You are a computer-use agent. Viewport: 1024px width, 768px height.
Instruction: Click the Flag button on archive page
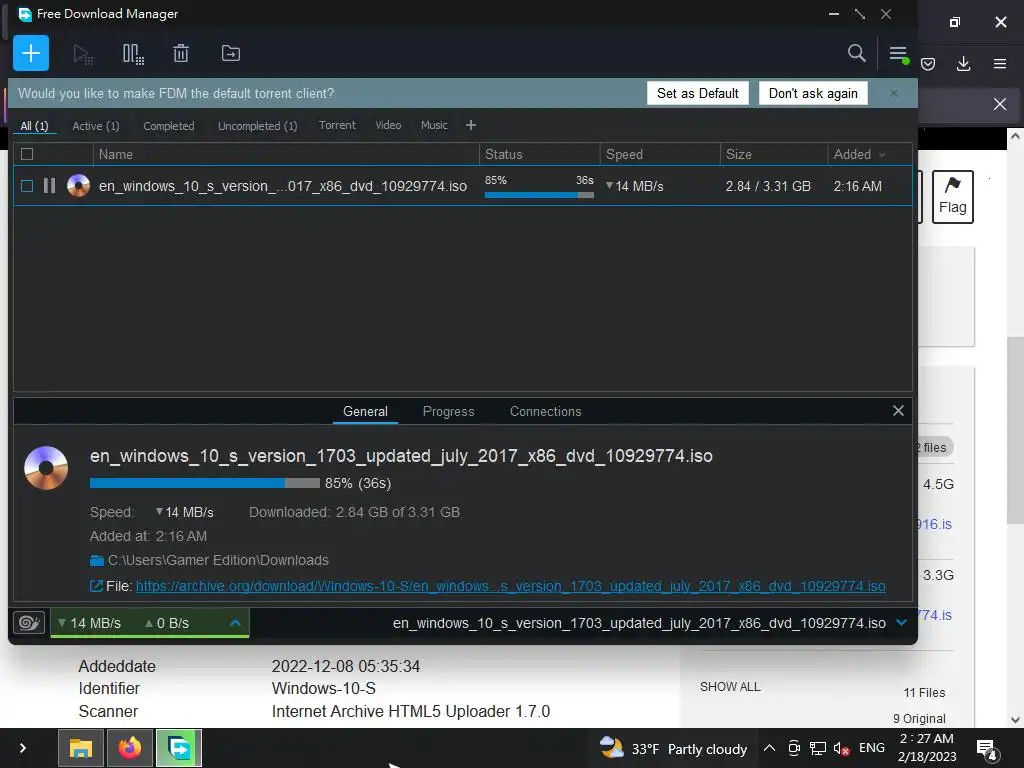point(952,197)
